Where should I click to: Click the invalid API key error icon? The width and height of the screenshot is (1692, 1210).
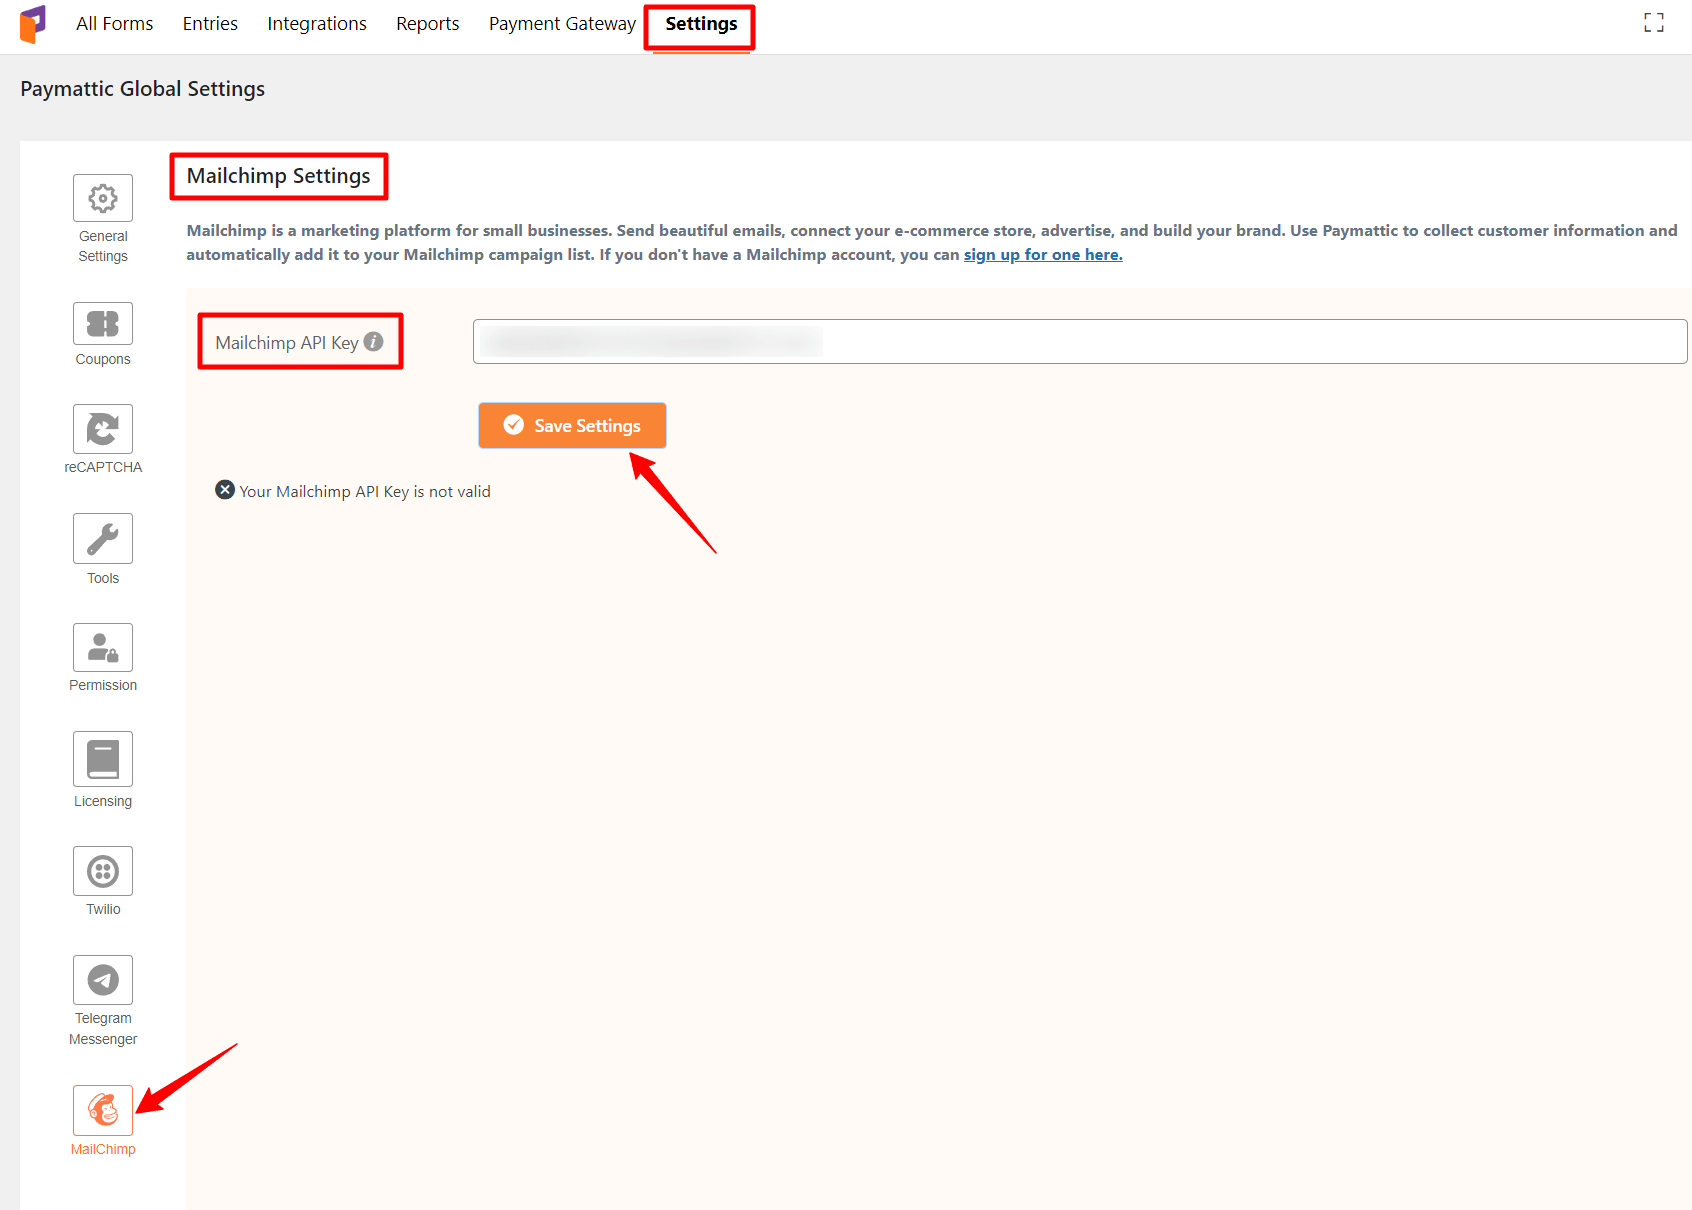[x=225, y=490]
